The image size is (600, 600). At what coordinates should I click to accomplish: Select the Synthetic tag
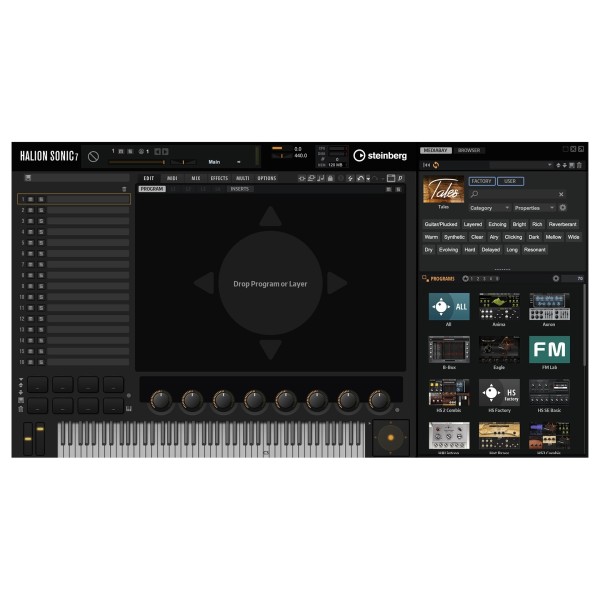point(455,237)
